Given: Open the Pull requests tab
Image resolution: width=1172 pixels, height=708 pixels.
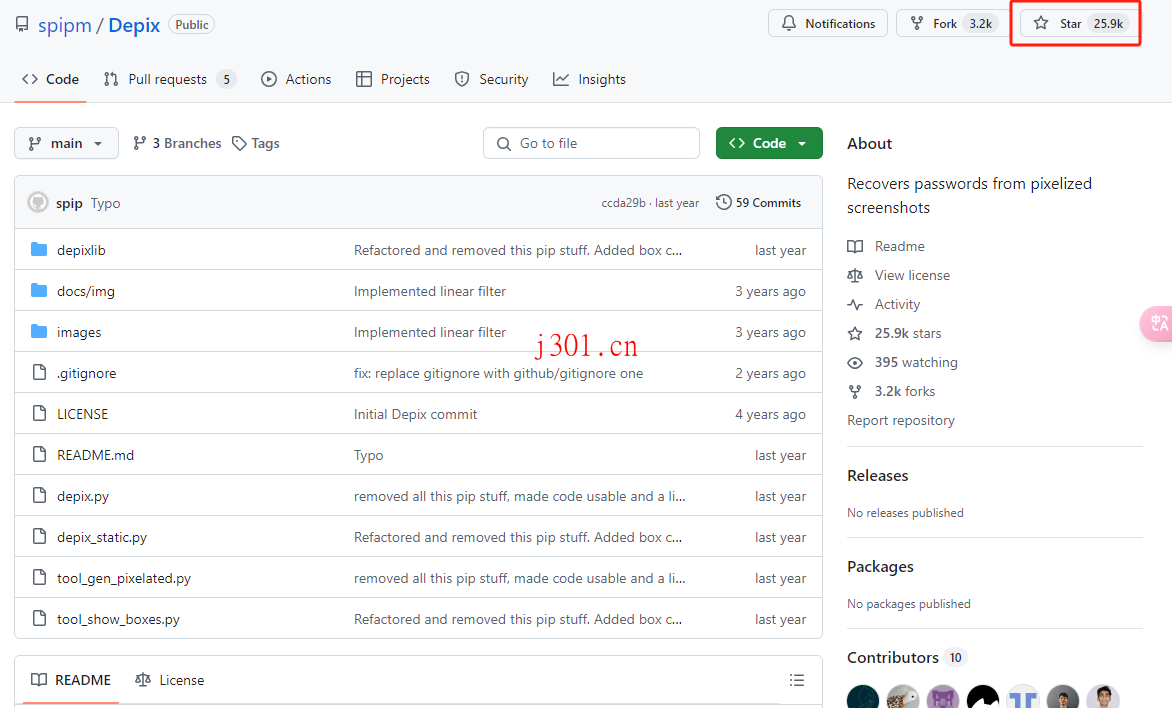Looking at the screenshot, I should click(169, 79).
